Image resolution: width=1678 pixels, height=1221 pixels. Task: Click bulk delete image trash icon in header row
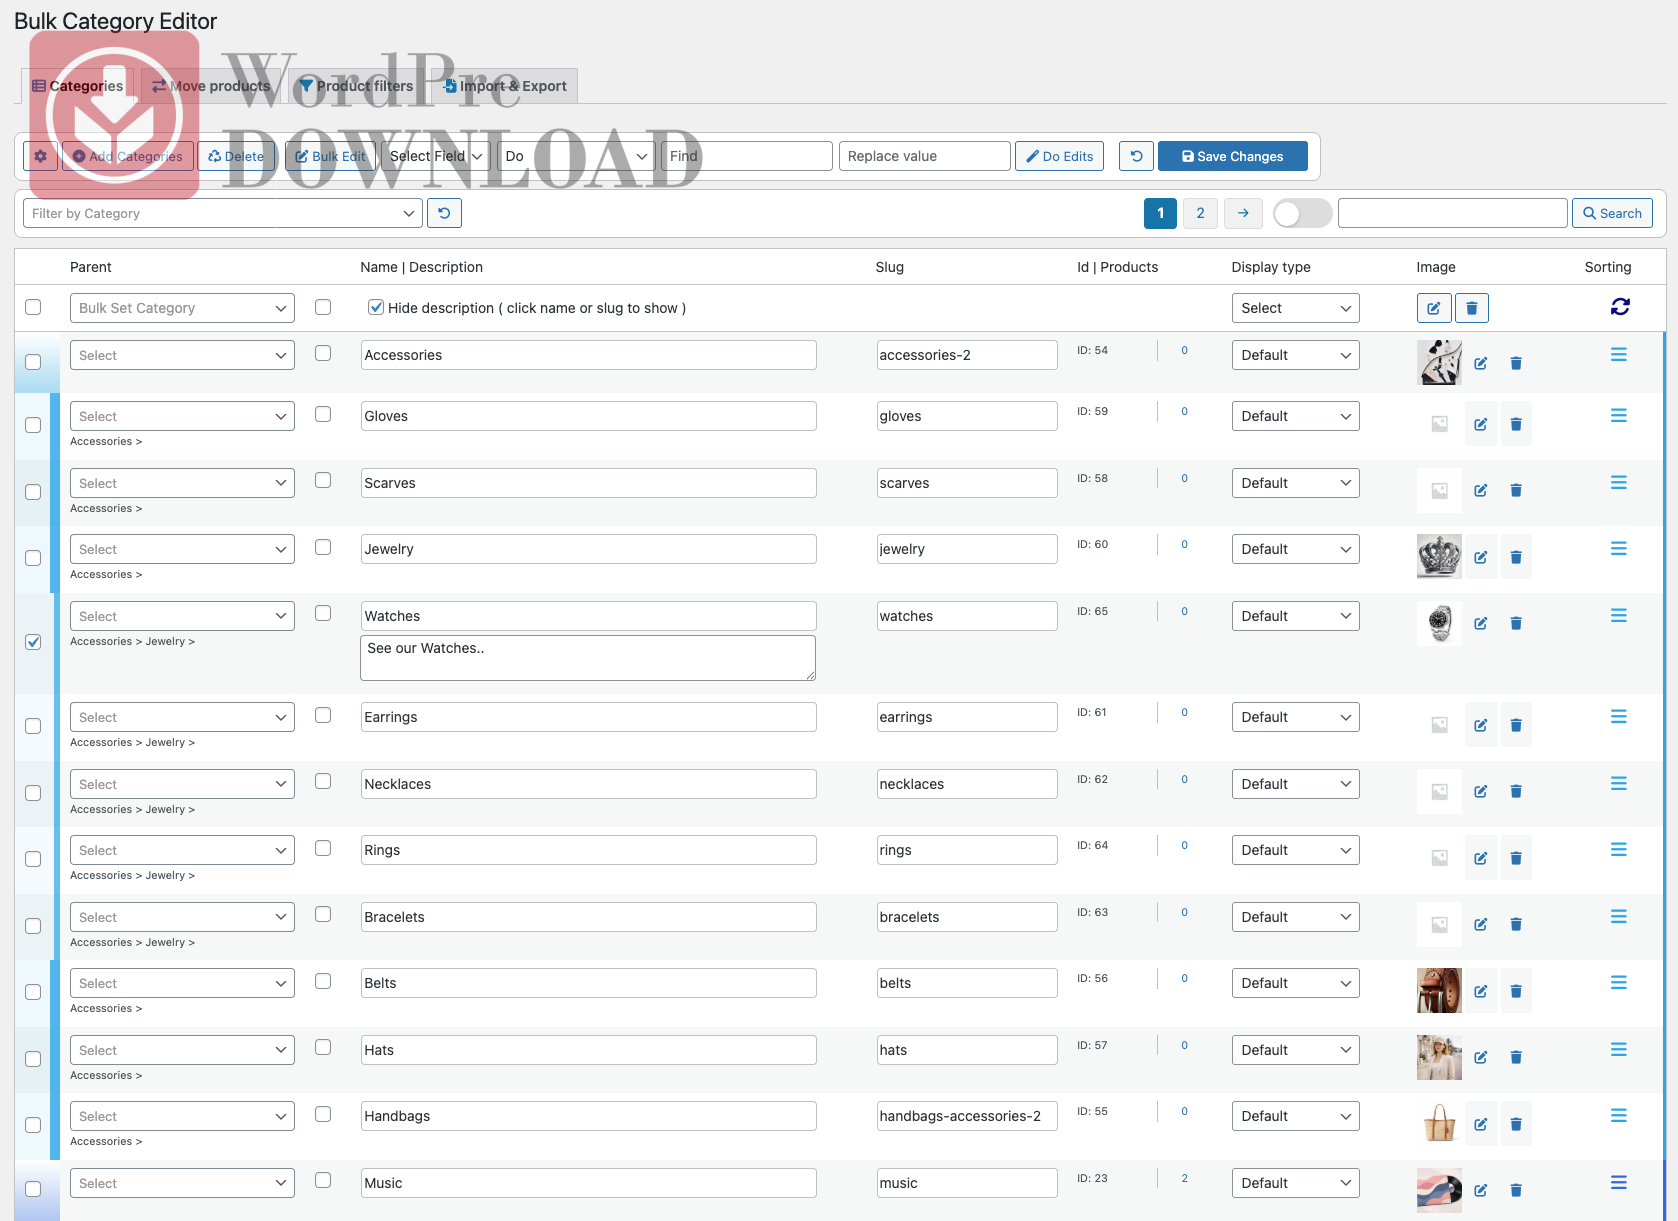point(1472,308)
